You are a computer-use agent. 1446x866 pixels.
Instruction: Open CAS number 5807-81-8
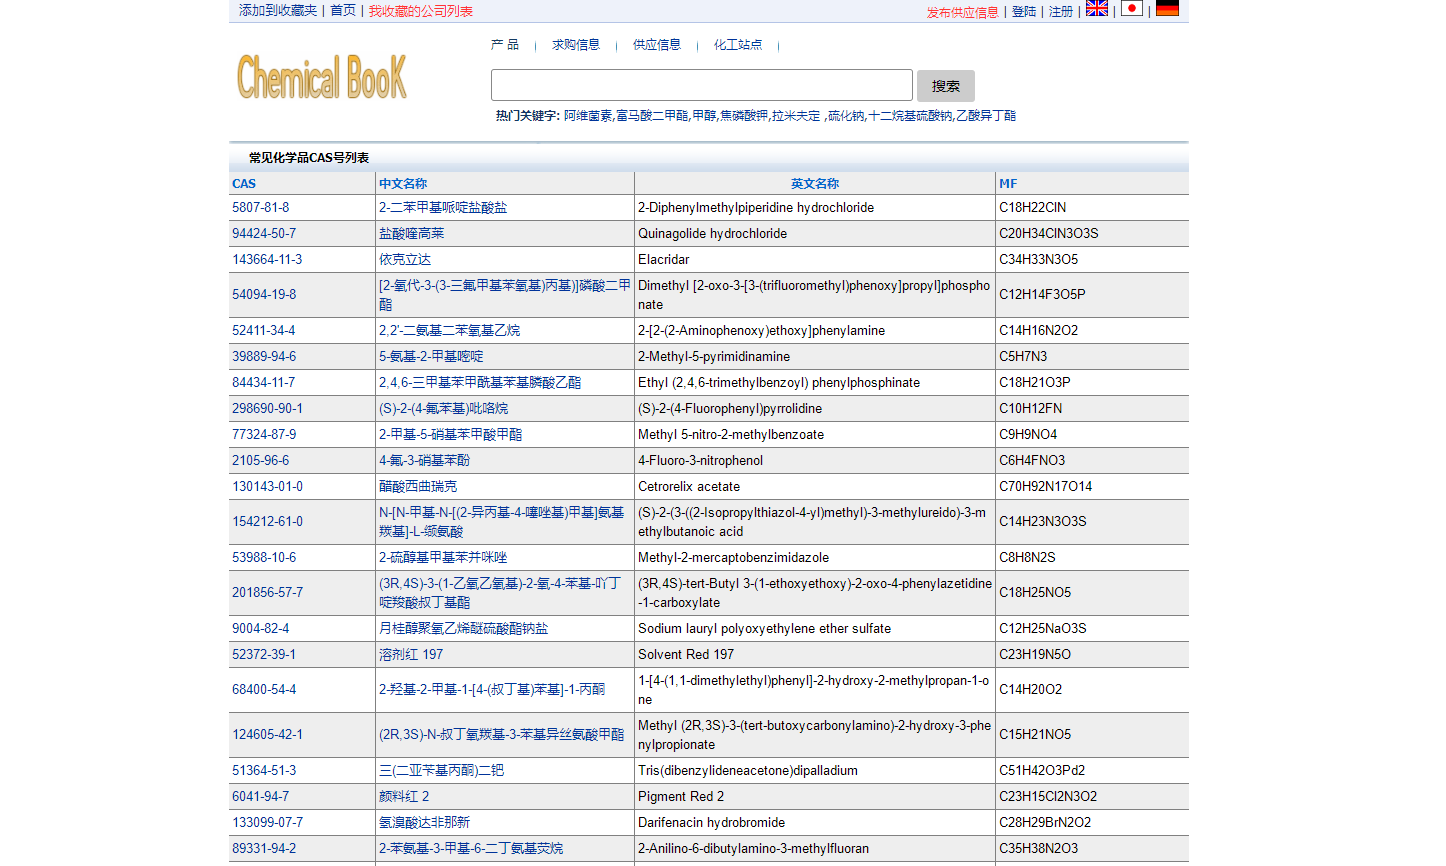point(260,208)
